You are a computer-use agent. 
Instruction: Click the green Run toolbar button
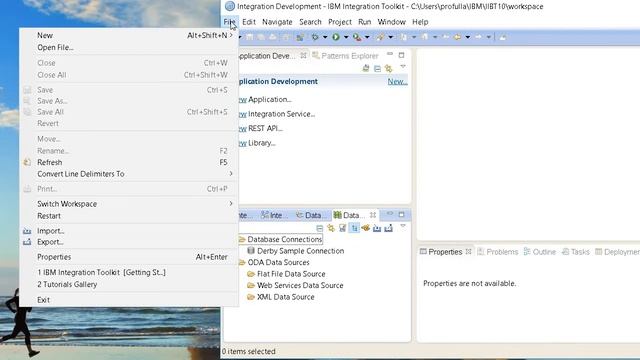[x=336, y=37]
